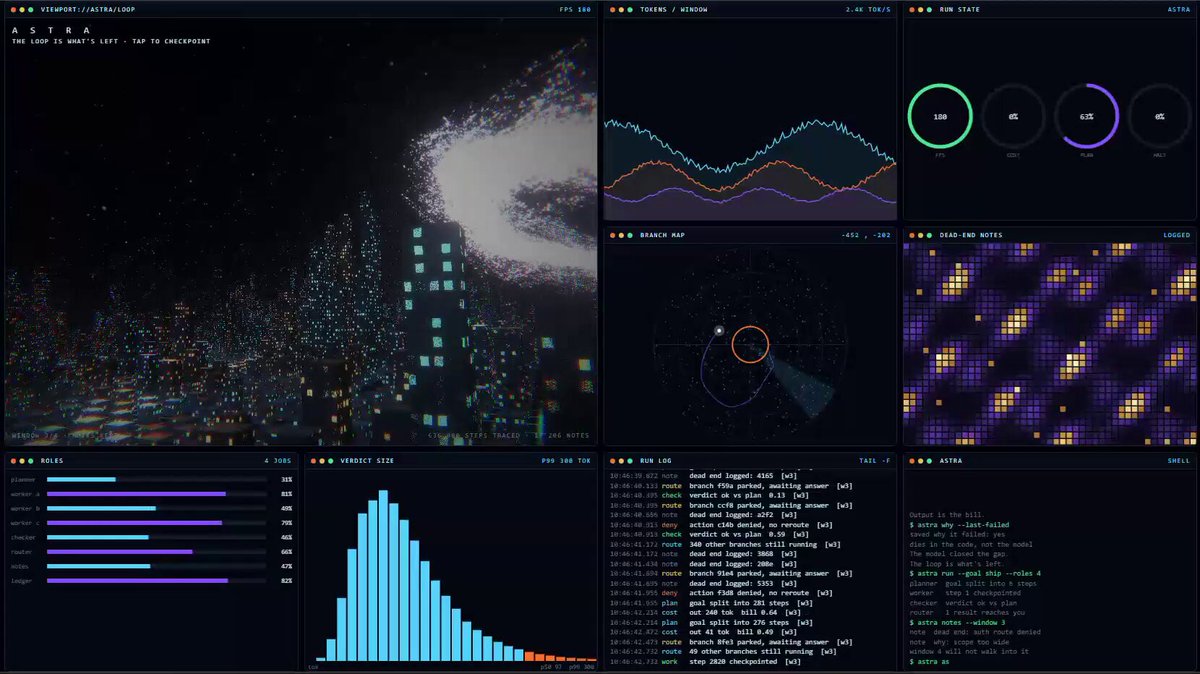Click the 47% value in the notes row
1200x674 pixels.
(x=286, y=566)
